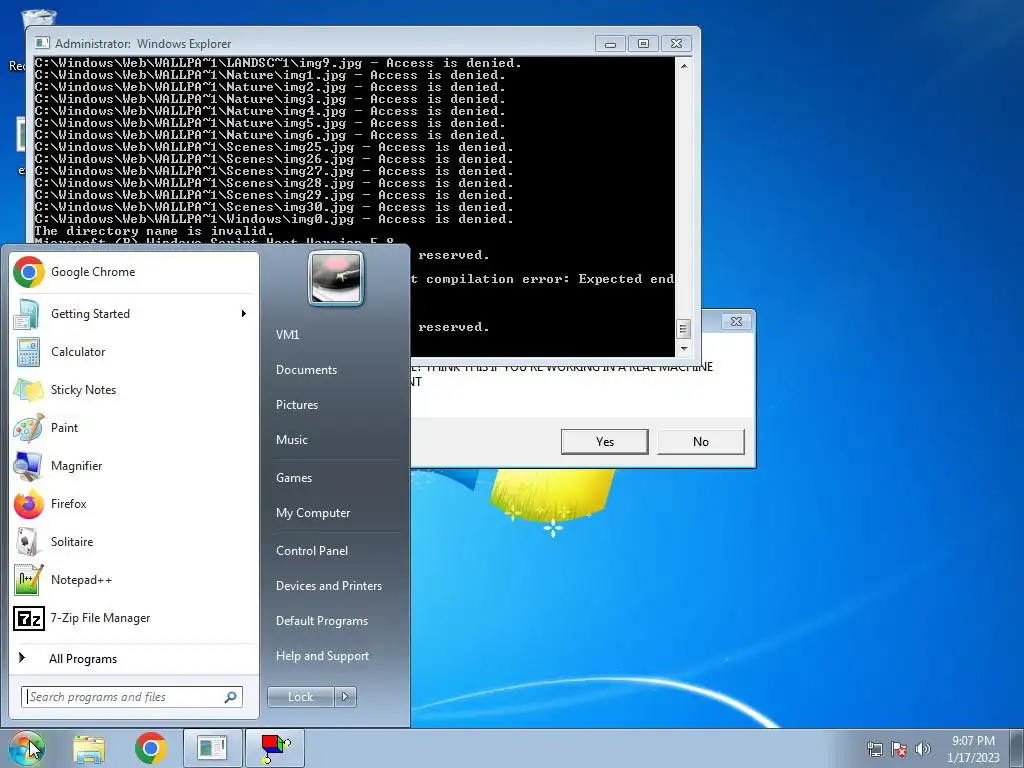
Task: Launch the Firefox icon in Start menu
Action: pyautogui.click(x=29, y=504)
